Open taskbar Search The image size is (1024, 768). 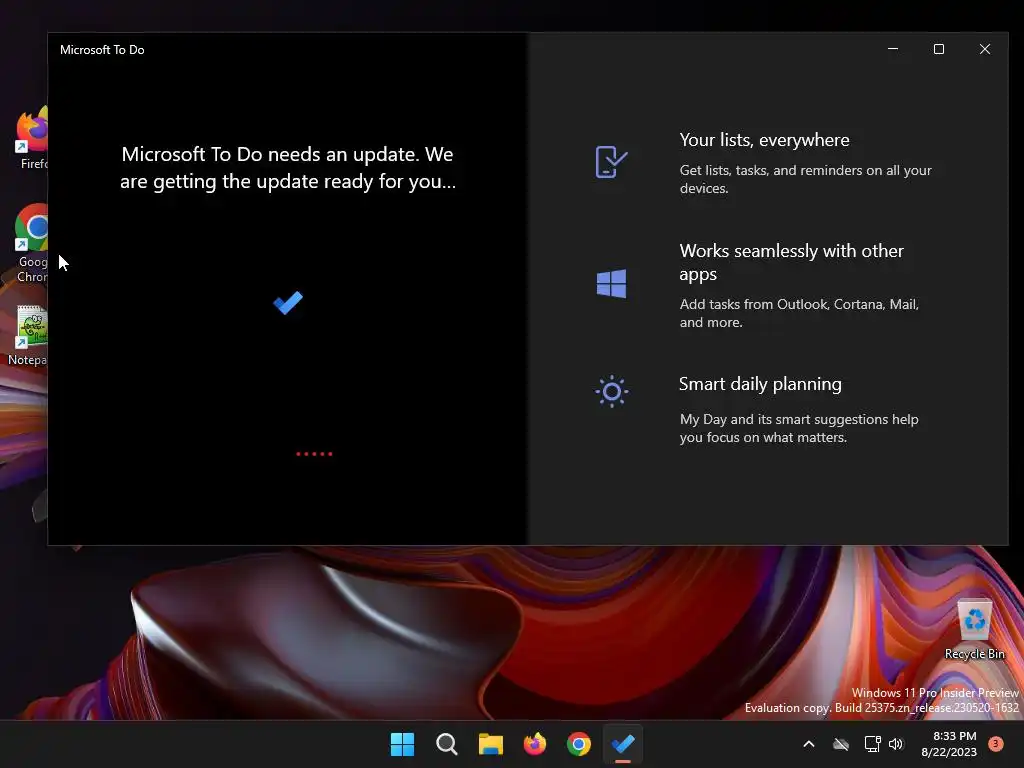click(447, 744)
